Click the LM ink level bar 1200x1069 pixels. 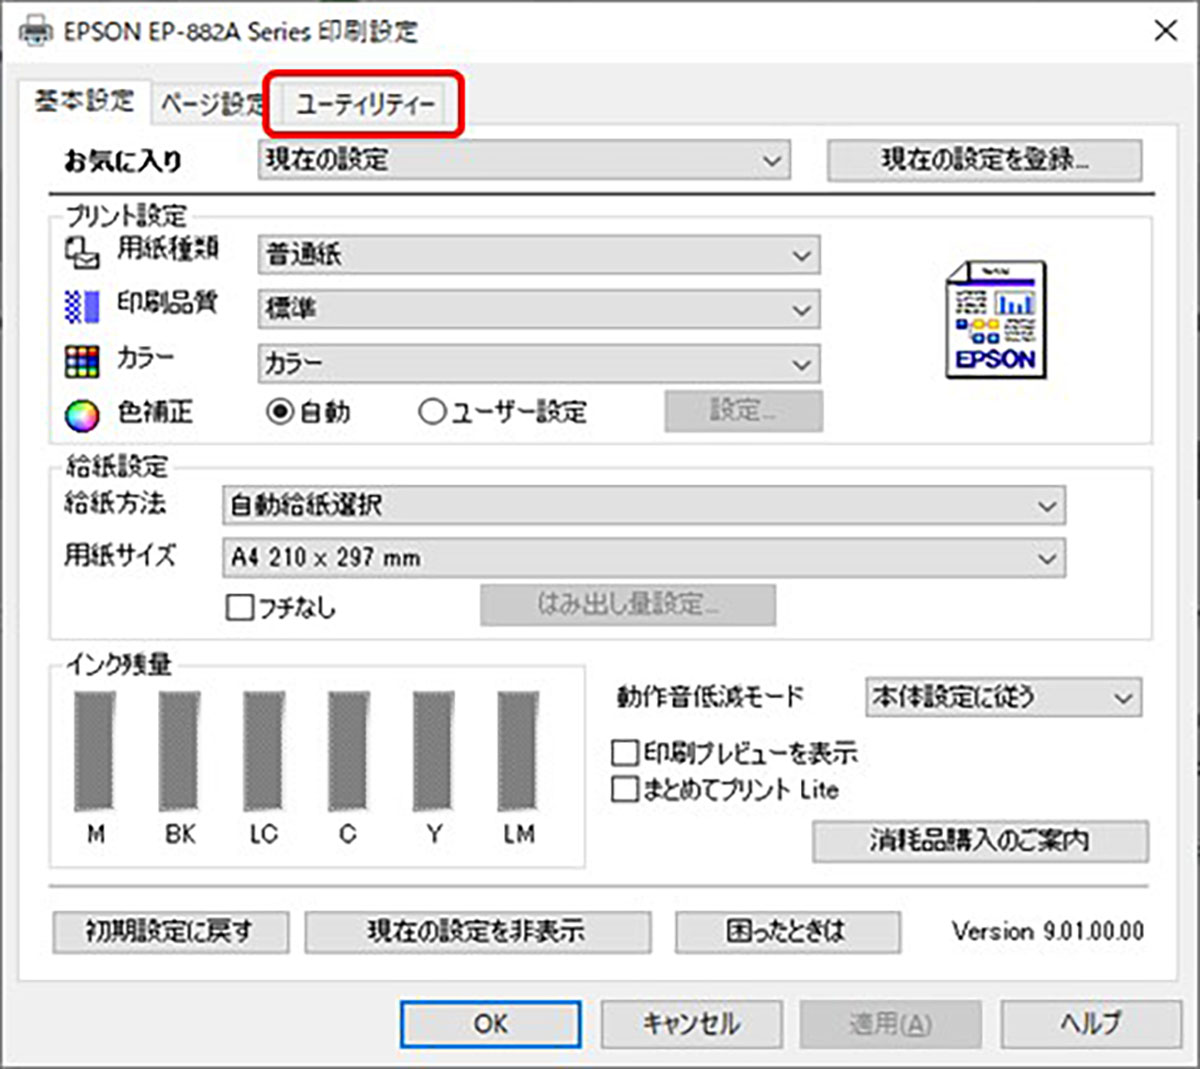pos(518,751)
